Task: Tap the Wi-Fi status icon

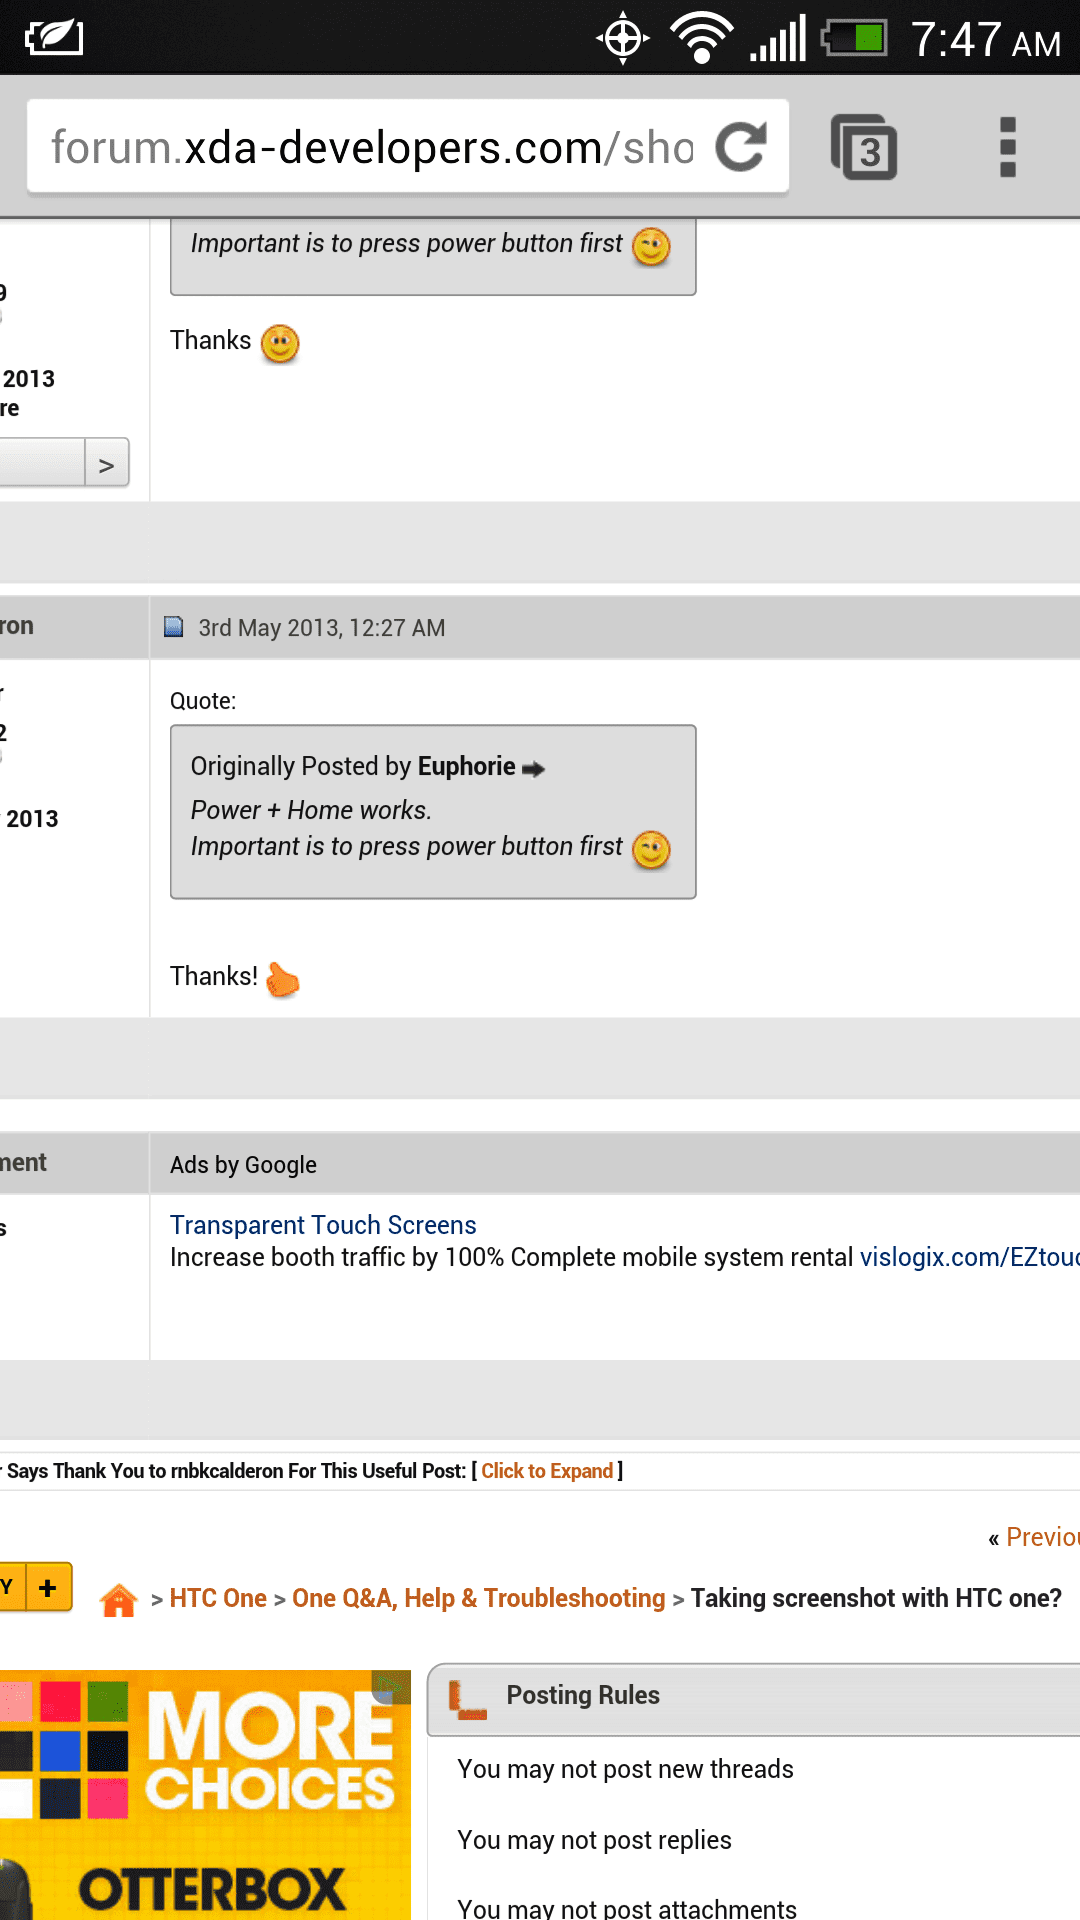Action: tap(702, 39)
